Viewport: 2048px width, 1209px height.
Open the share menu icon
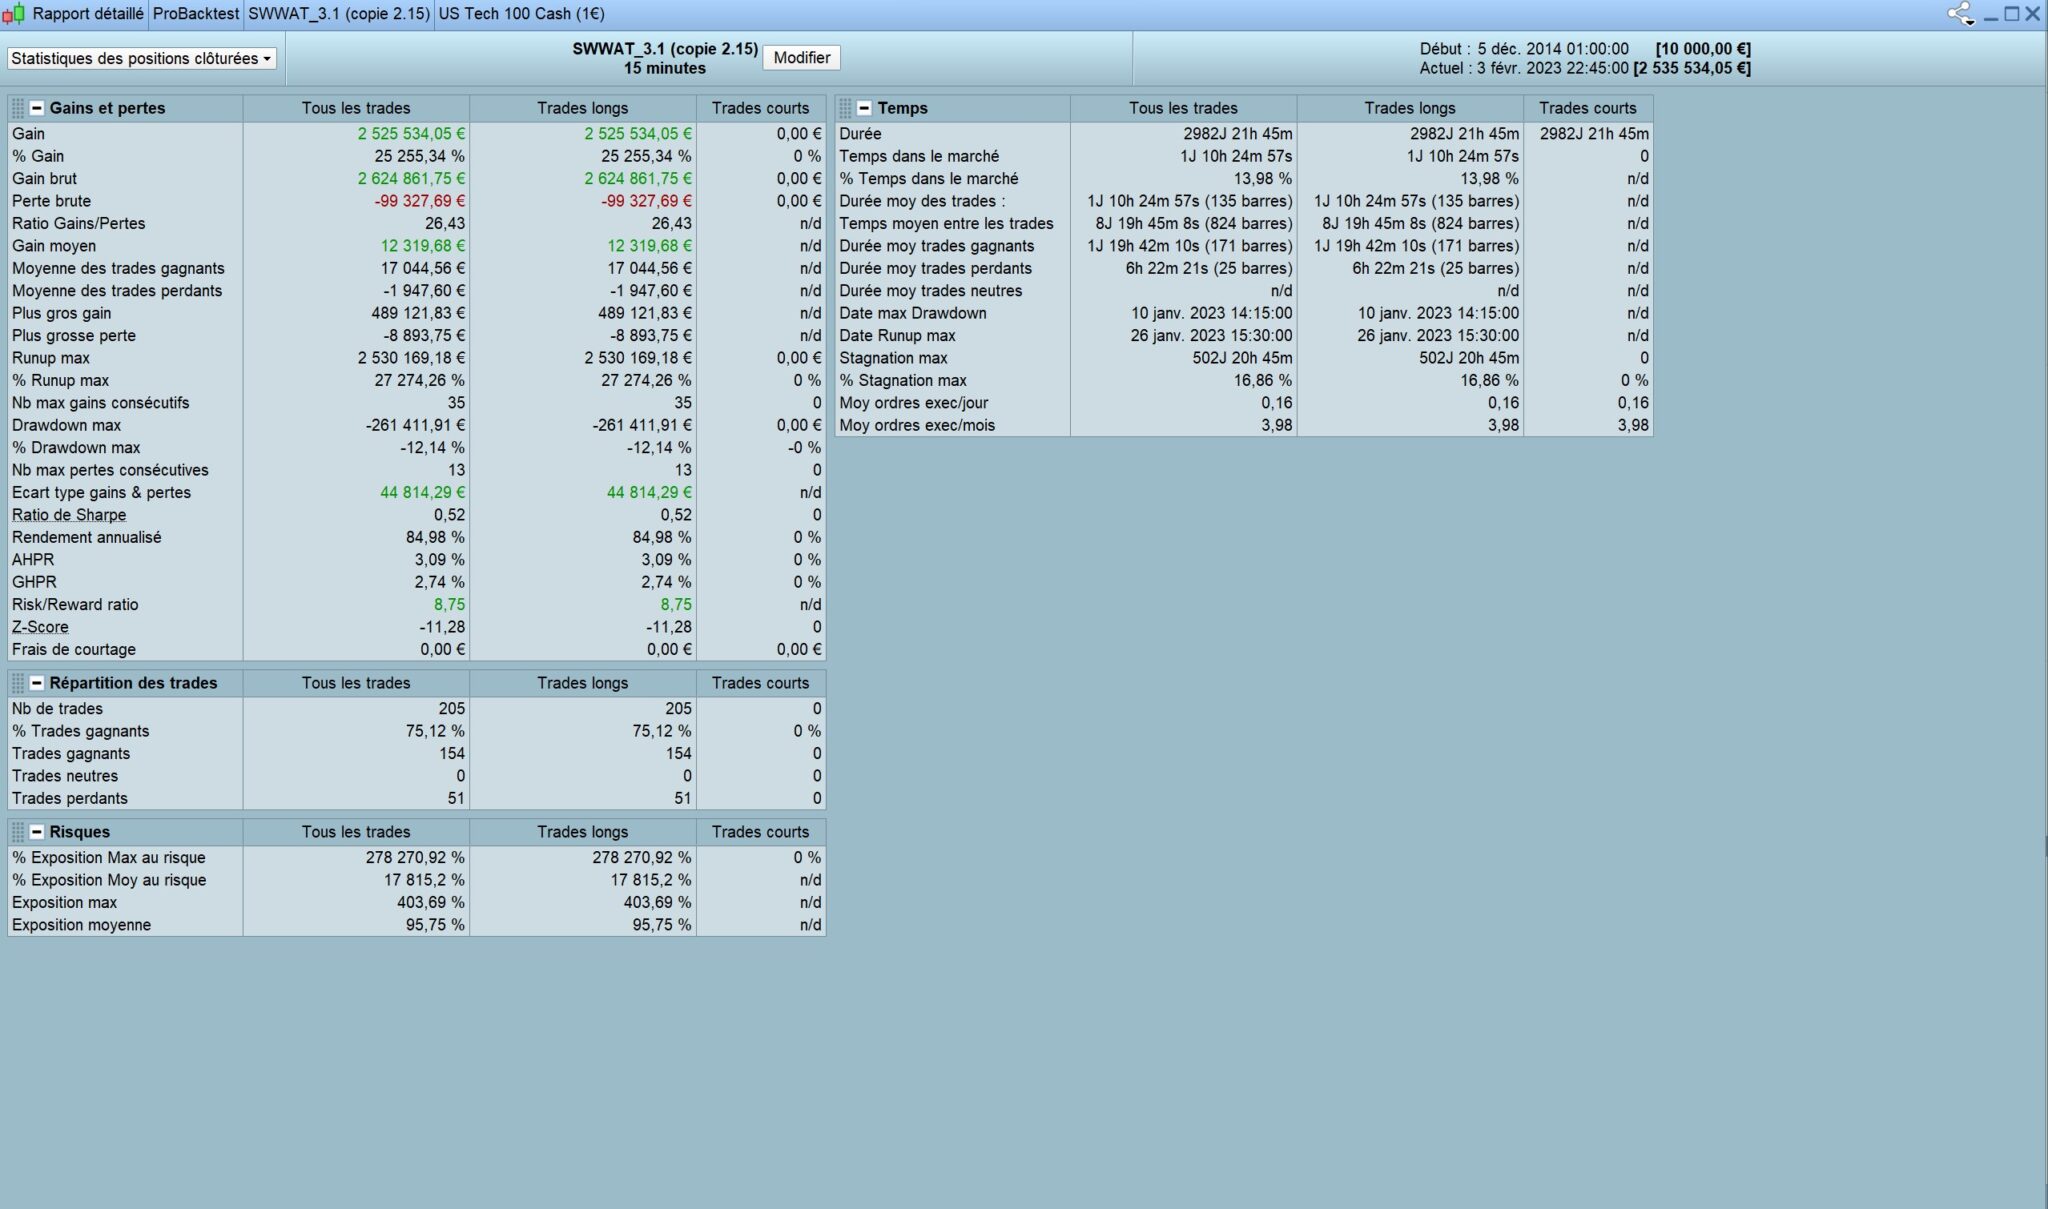[1960, 14]
